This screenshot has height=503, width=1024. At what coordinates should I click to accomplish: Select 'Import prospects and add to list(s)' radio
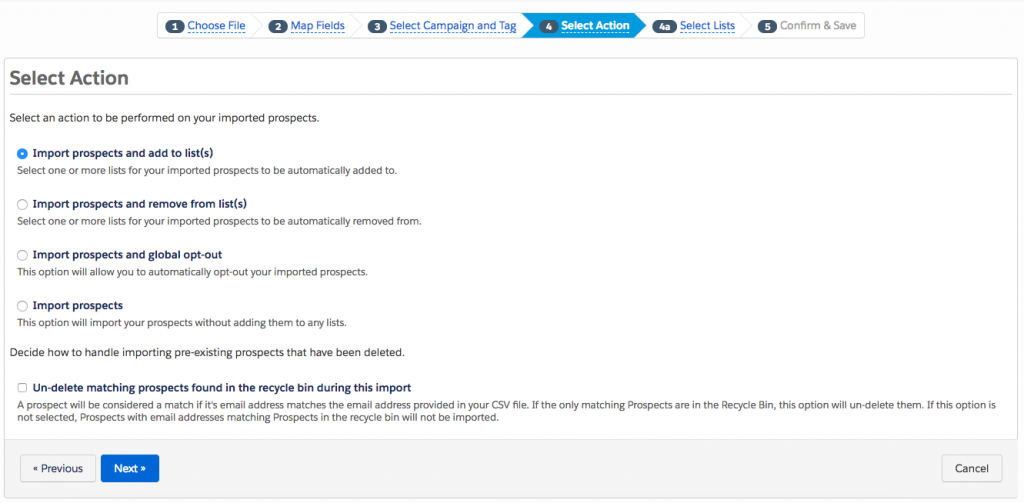[x=22, y=153]
